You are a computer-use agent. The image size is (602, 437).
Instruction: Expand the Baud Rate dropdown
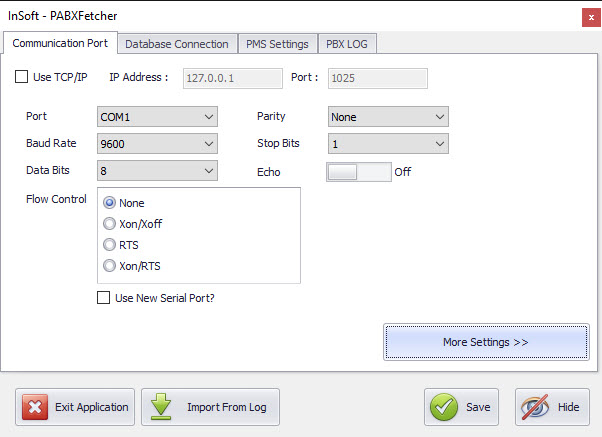tap(157, 144)
